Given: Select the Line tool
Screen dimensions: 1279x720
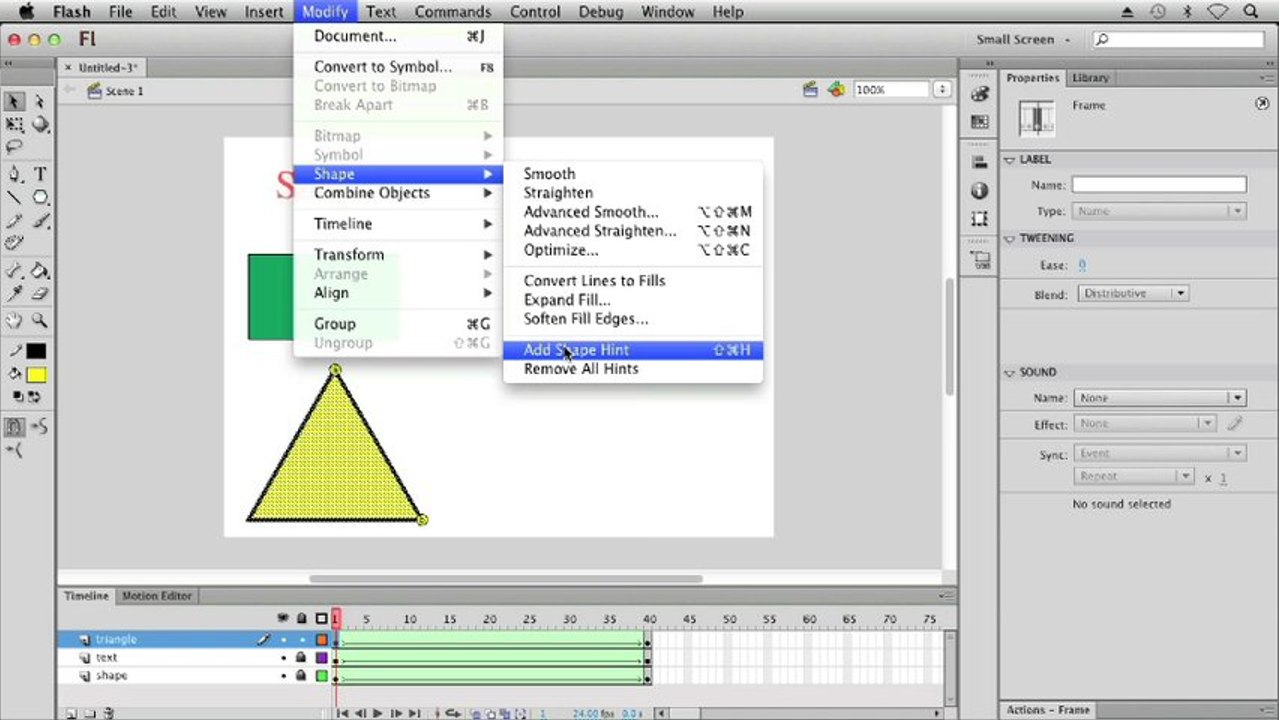Looking at the screenshot, I should pos(15,197).
